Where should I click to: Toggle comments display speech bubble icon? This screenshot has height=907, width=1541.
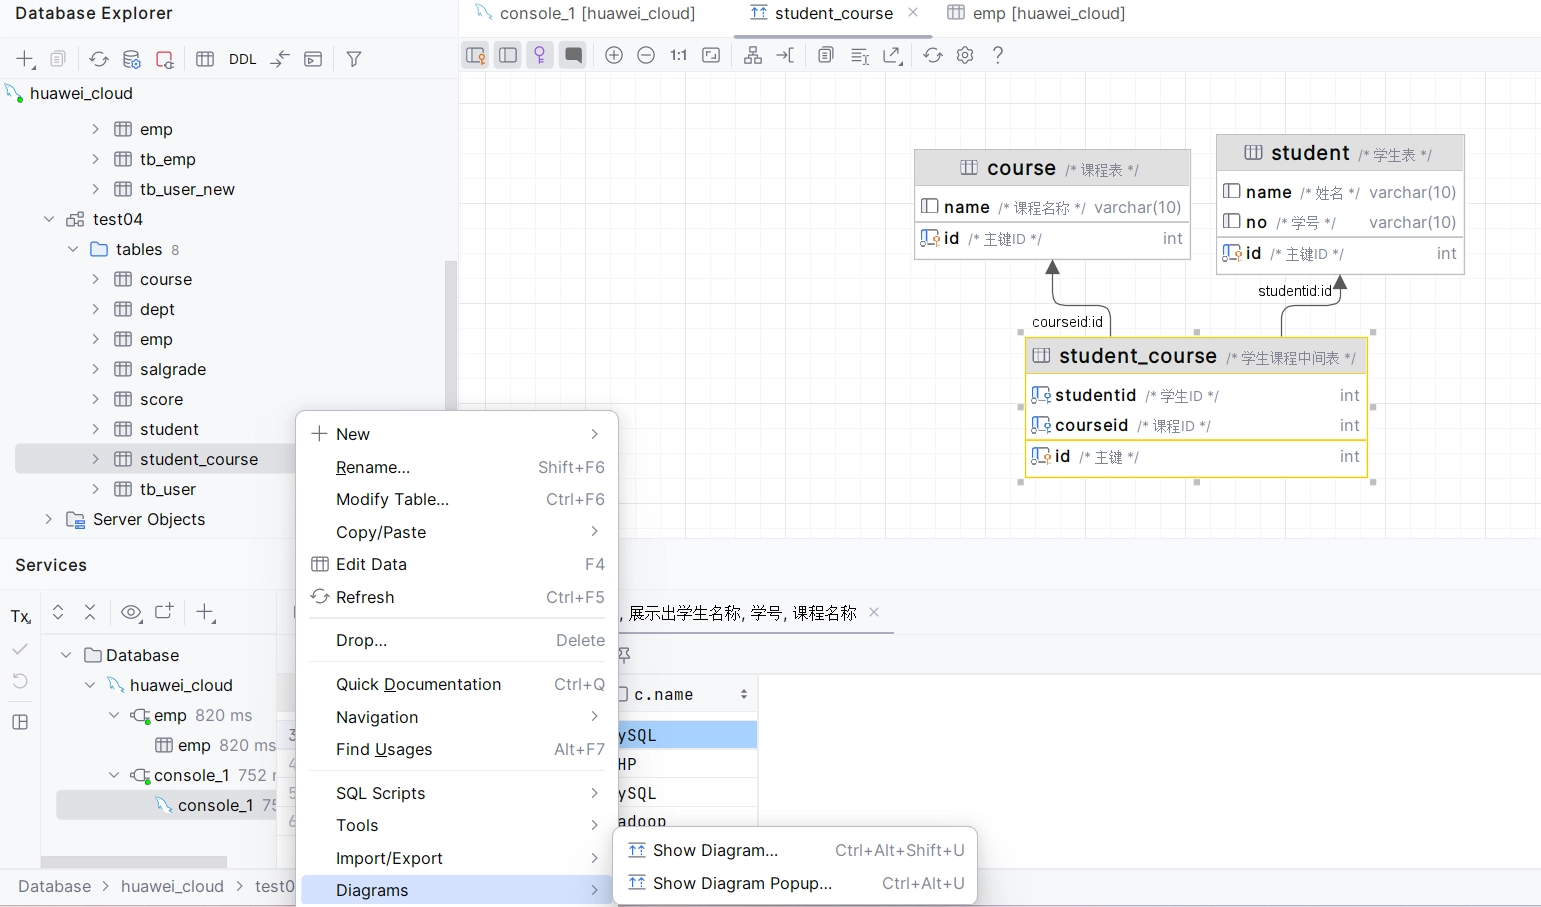(573, 55)
